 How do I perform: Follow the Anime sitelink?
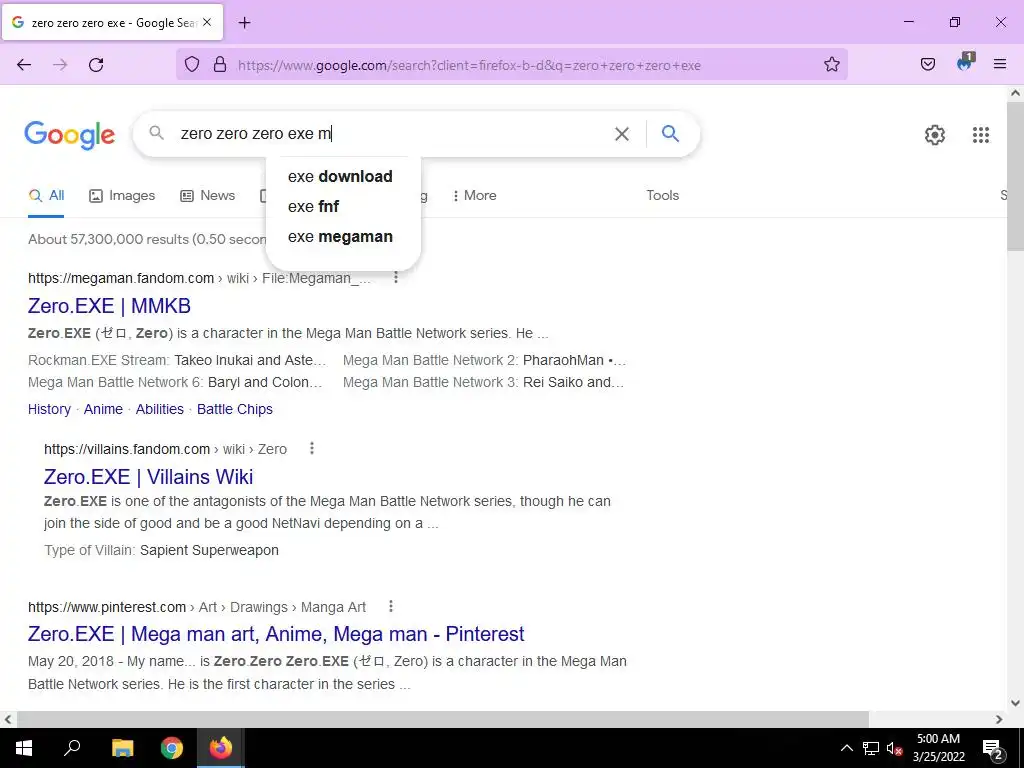click(x=103, y=409)
